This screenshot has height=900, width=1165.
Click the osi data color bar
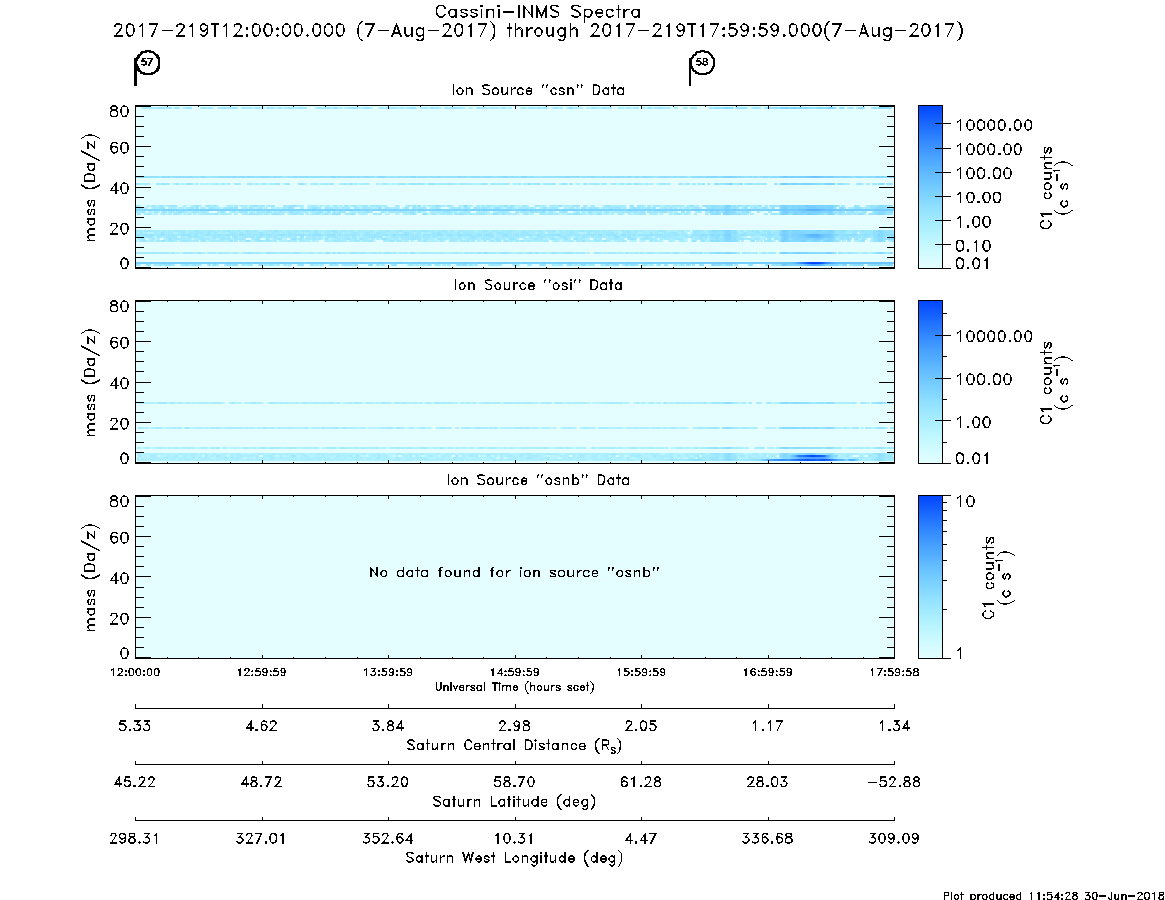pyautogui.click(x=930, y=382)
